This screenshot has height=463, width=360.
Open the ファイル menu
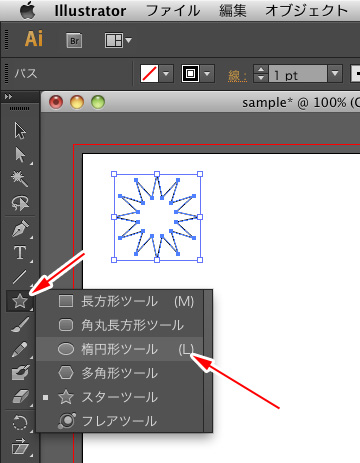[173, 11]
